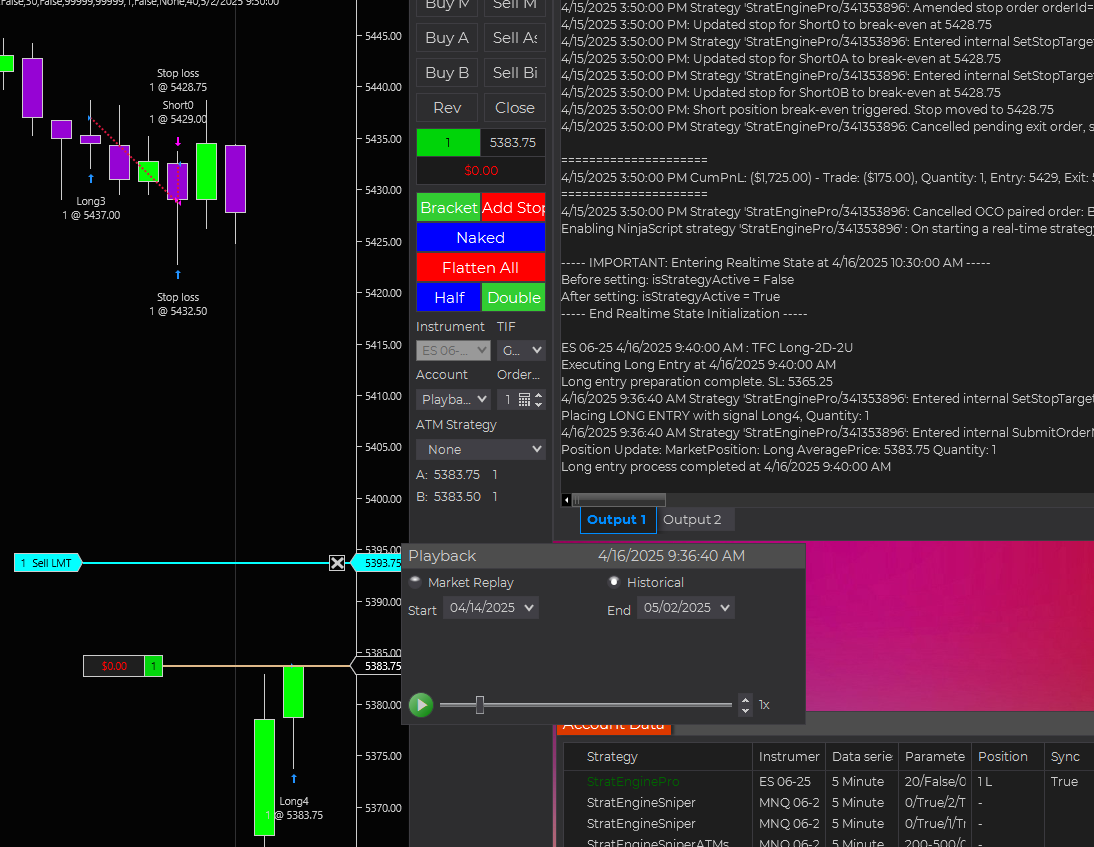
Task: Click the order quantity input field
Action: pyautogui.click(x=507, y=399)
